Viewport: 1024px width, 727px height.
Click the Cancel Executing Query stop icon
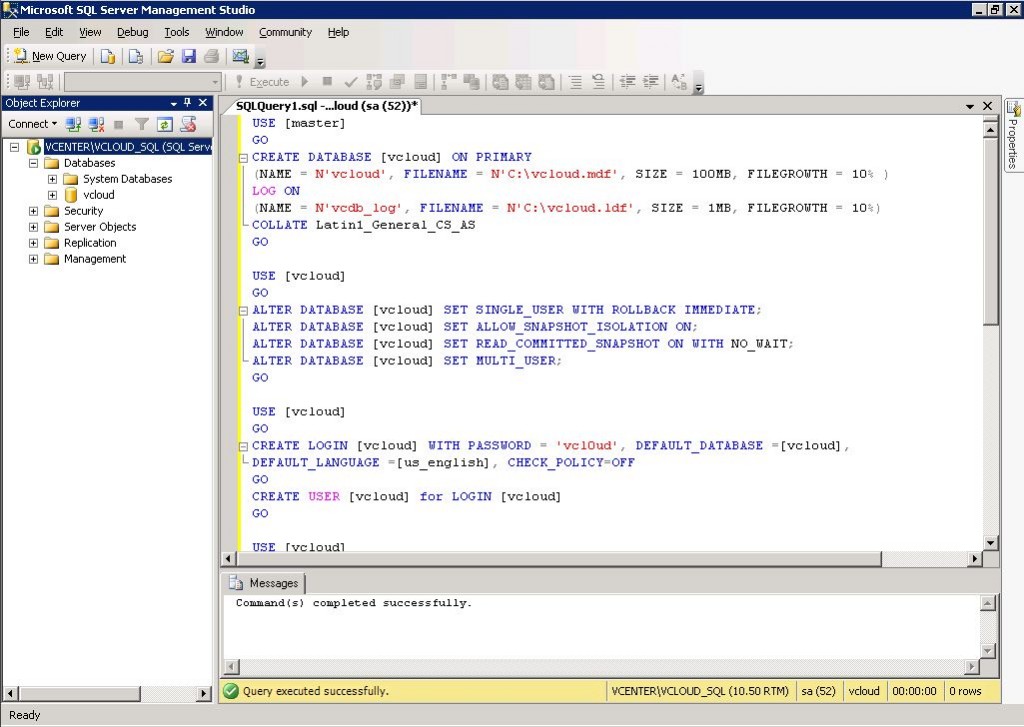[327, 82]
